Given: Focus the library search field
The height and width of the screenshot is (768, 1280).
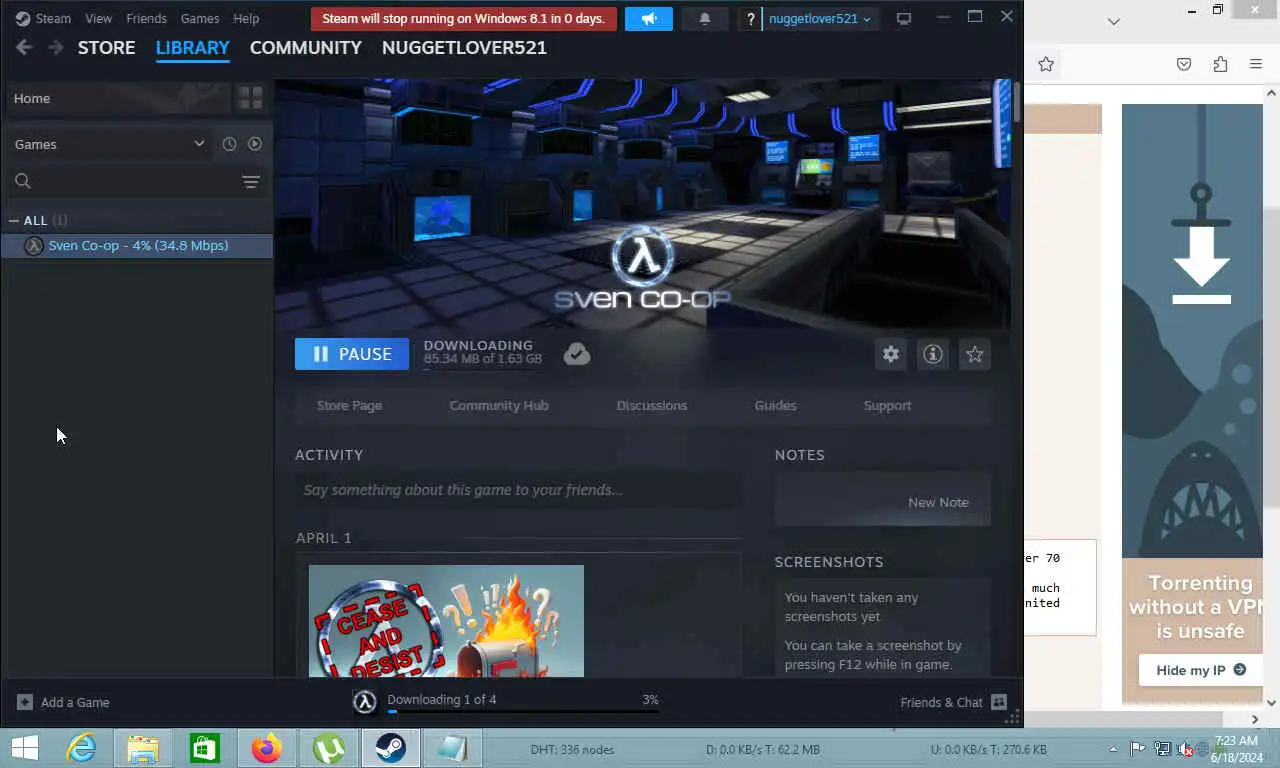Looking at the screenshot, I should pyautogui.click(x=138, y=181).
